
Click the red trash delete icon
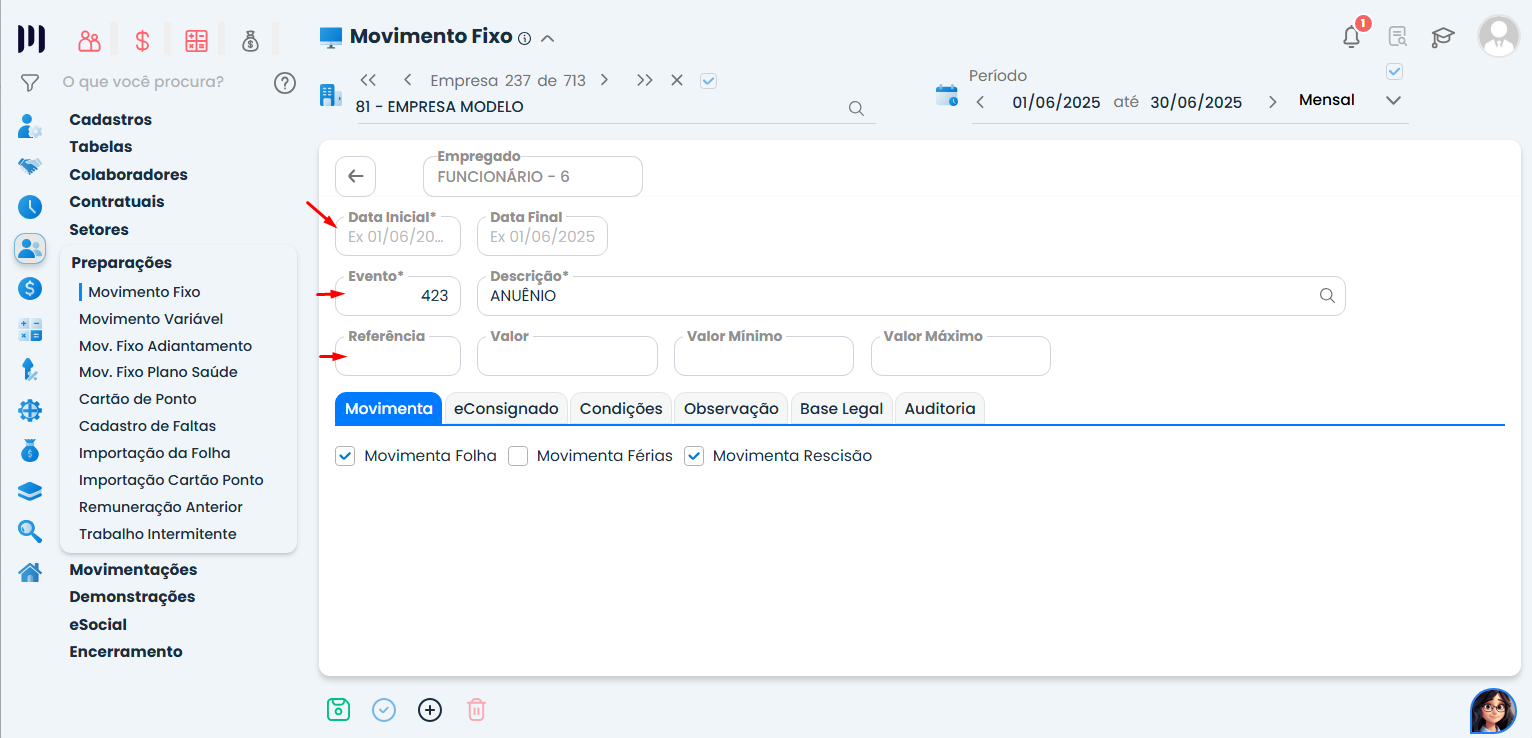476,710
